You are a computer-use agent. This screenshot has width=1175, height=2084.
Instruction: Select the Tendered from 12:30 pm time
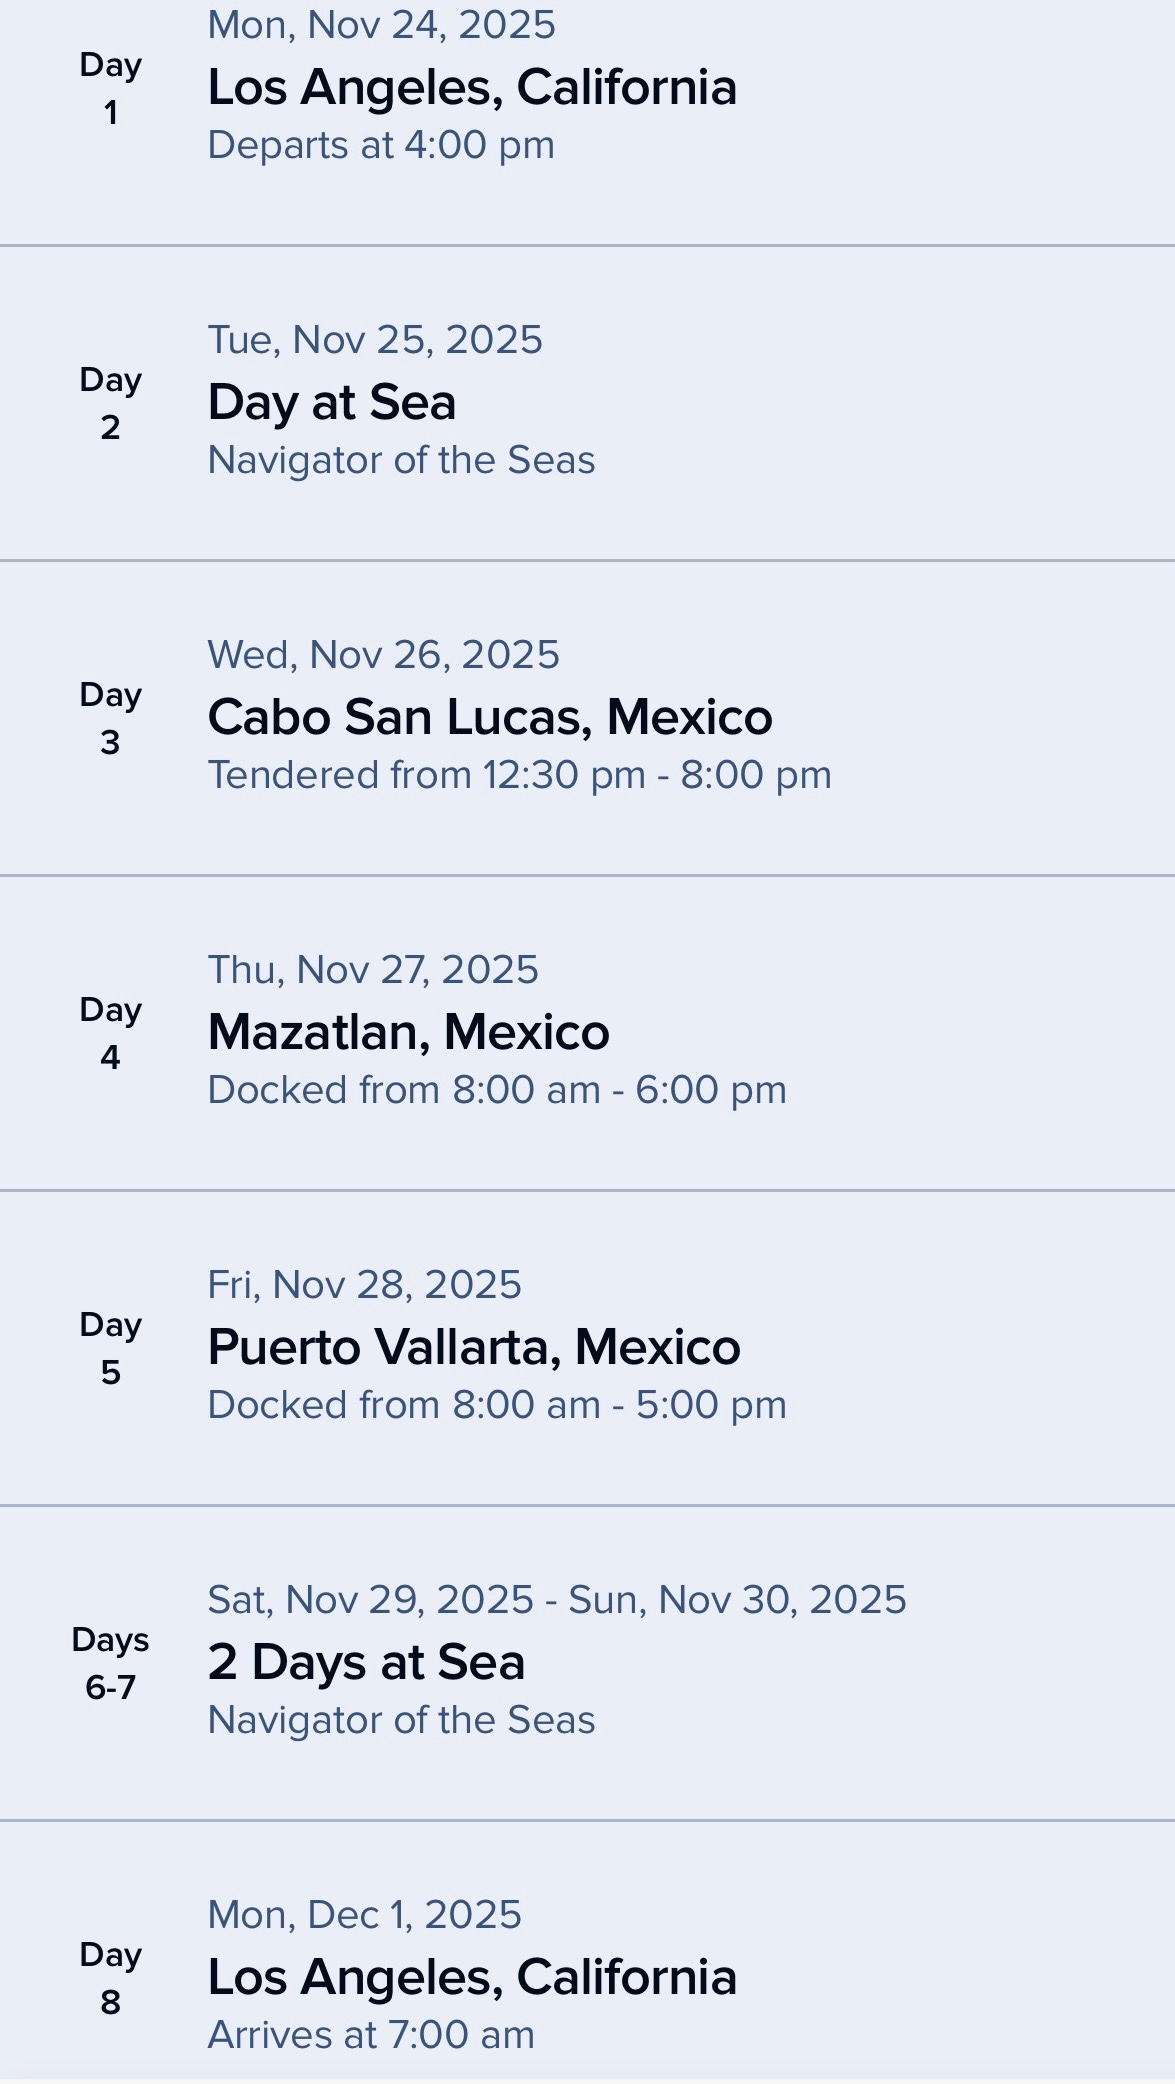(519, 775)
